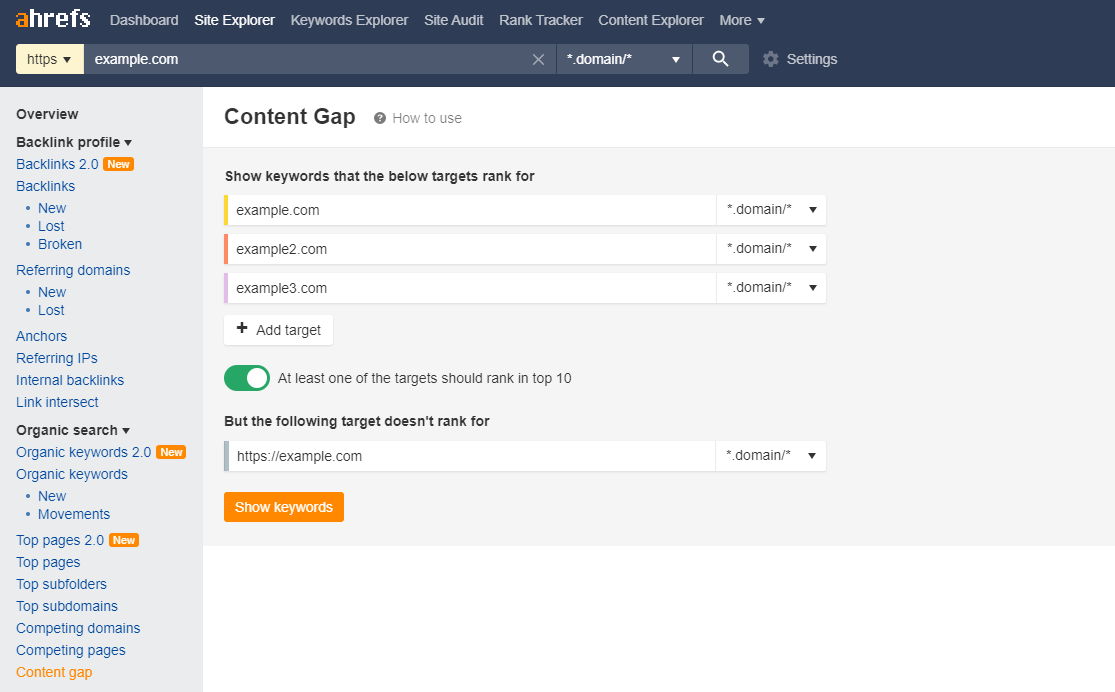Click the How to use help icon
Viewport: 1115px width, 692px height.
point(378,118)
